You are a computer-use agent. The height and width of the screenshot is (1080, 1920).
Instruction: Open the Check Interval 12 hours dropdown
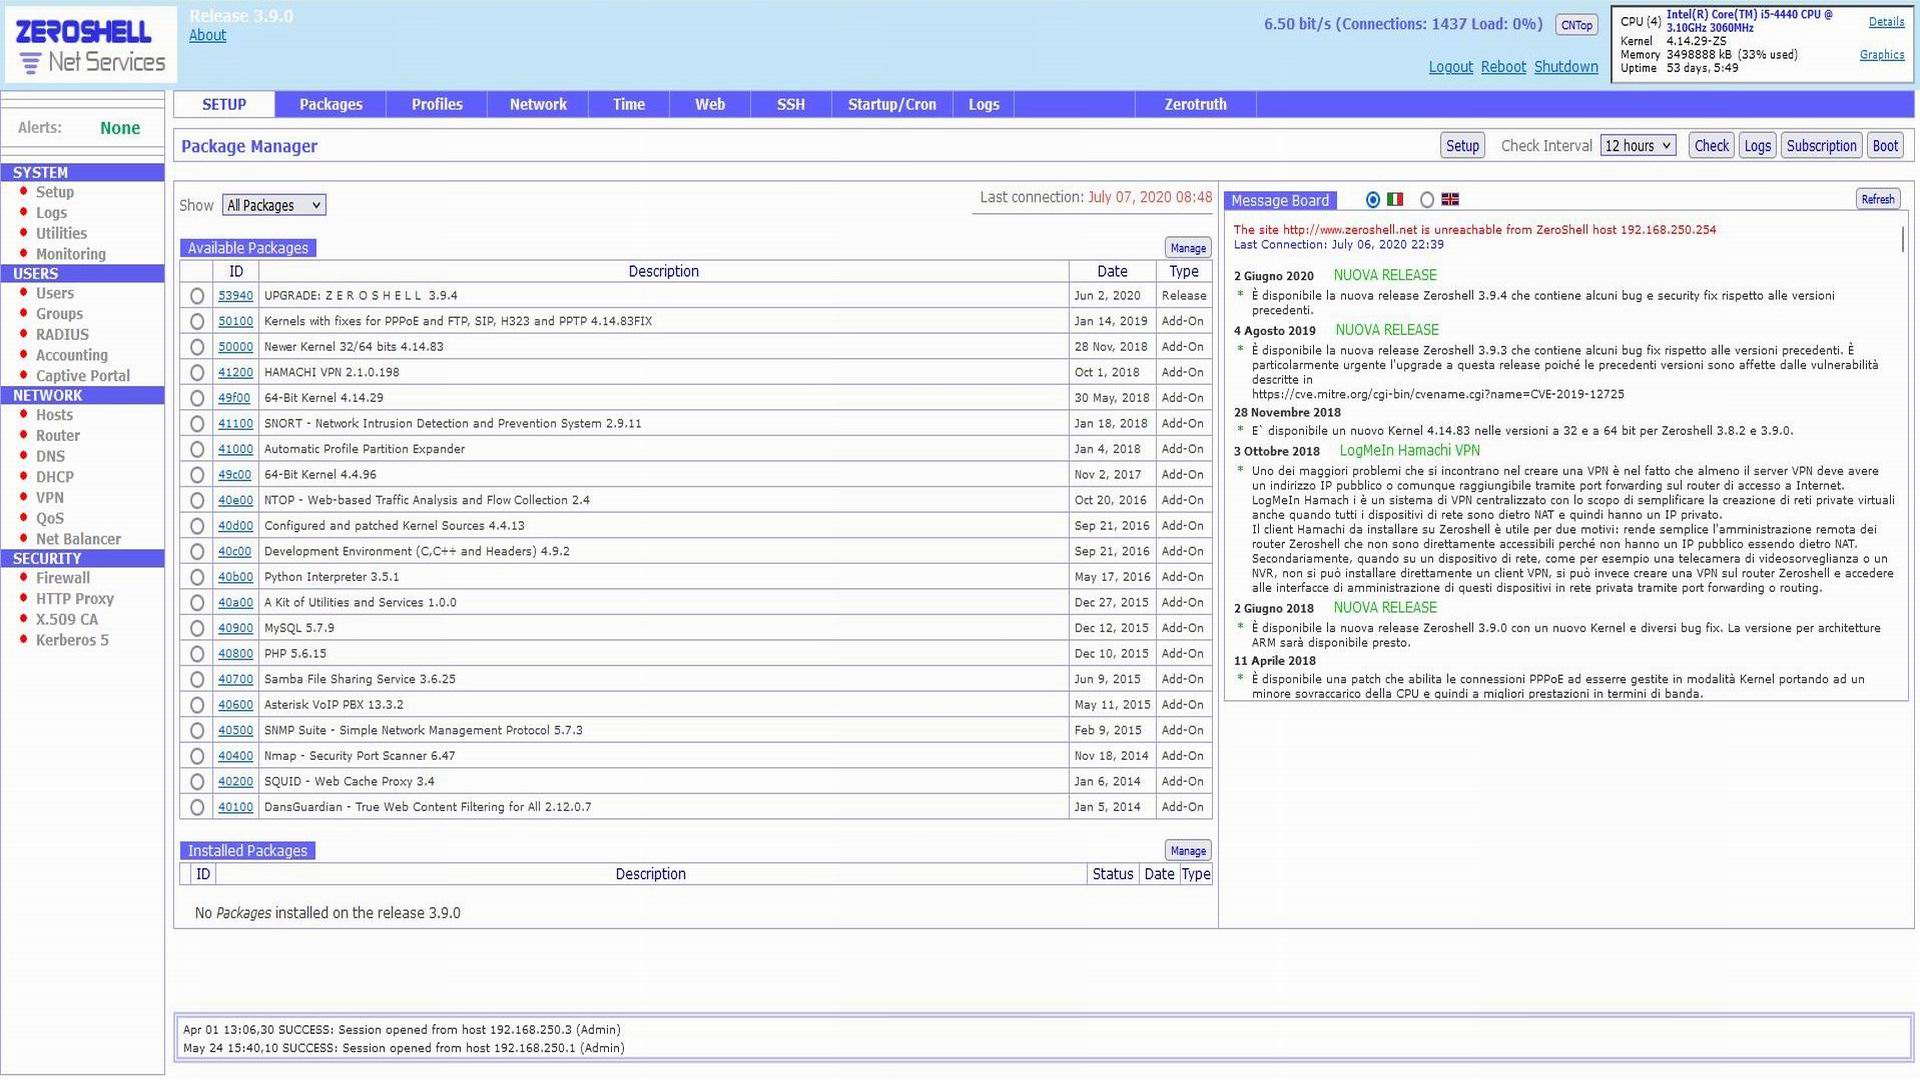click(1638, 146)
